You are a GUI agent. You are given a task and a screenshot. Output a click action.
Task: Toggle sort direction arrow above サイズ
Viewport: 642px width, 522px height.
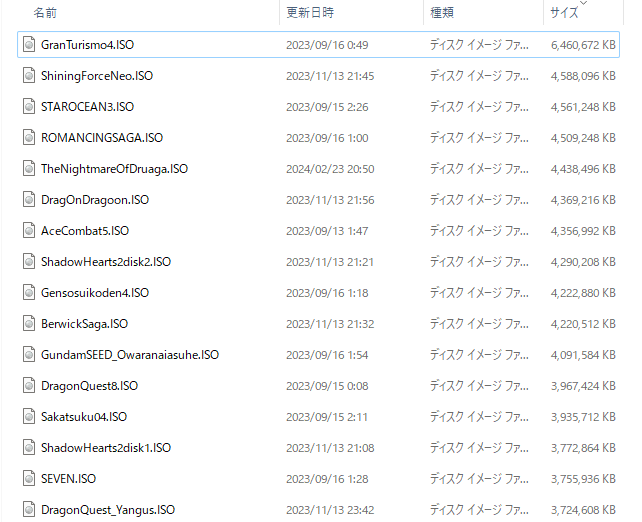584,4
